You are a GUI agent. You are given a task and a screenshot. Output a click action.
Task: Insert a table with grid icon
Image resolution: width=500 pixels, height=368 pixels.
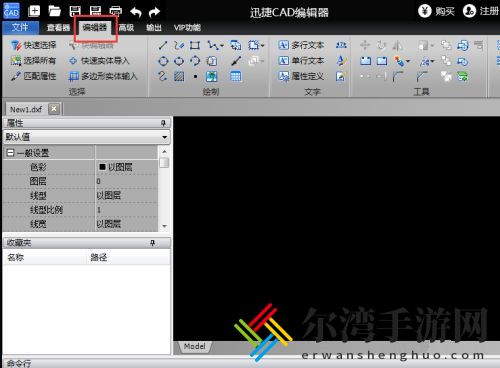[x=236, y=77]
